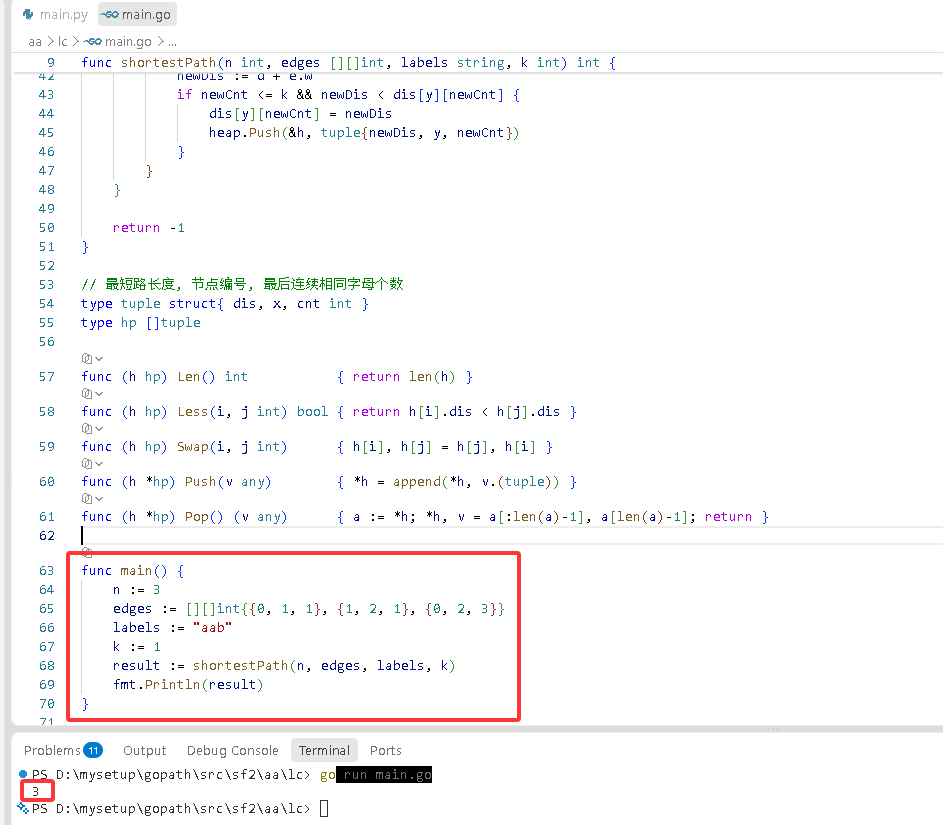
Task: Click the Go icon in the breadcrumb path
Action: pos(93,41)
